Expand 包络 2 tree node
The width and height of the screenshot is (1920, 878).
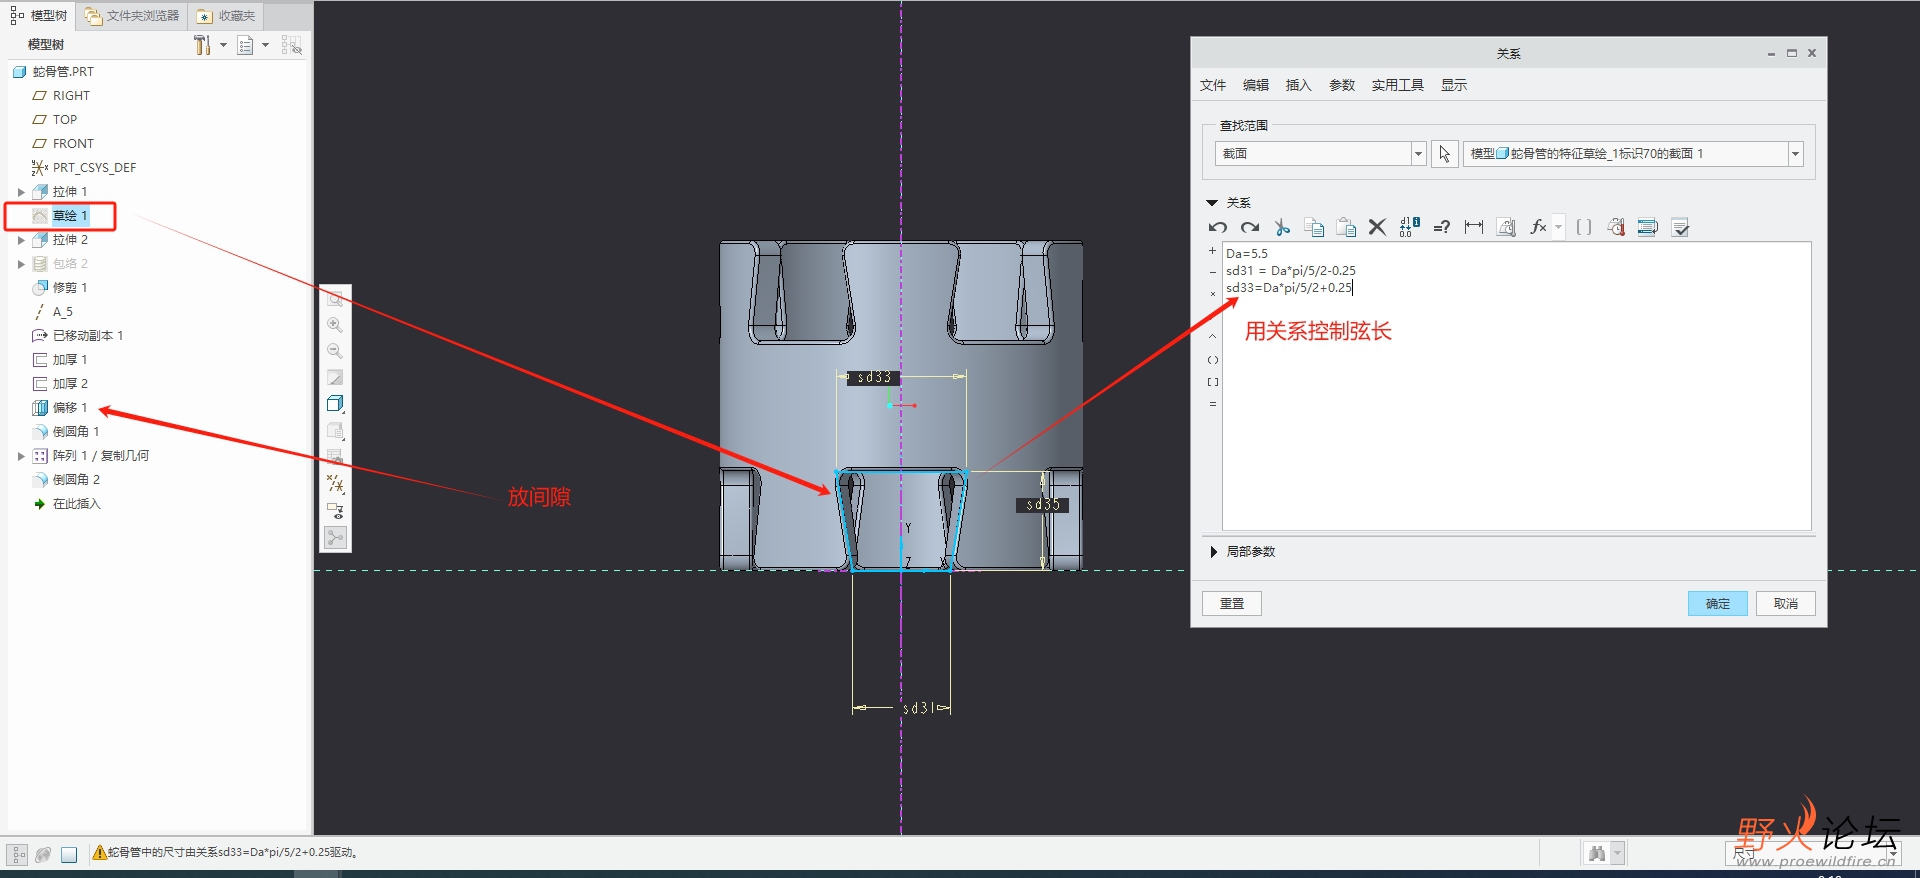(21, 264)
